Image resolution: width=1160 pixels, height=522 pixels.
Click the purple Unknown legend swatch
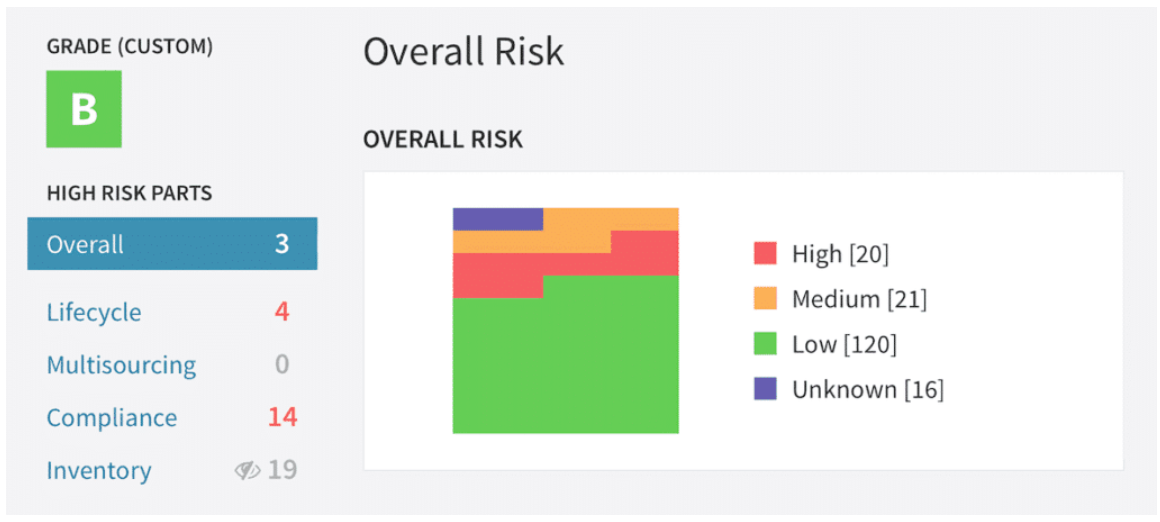click(x=765, y=389)
